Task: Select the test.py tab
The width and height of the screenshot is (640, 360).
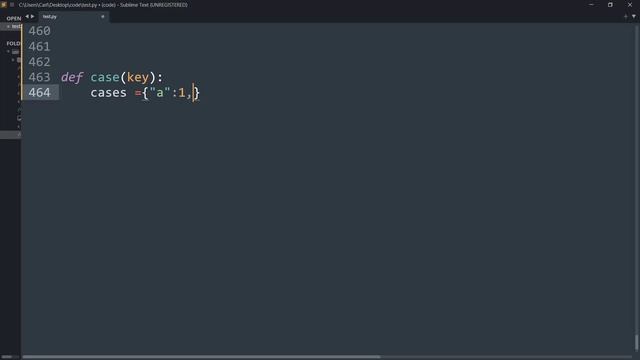Action: coord(73,17)
